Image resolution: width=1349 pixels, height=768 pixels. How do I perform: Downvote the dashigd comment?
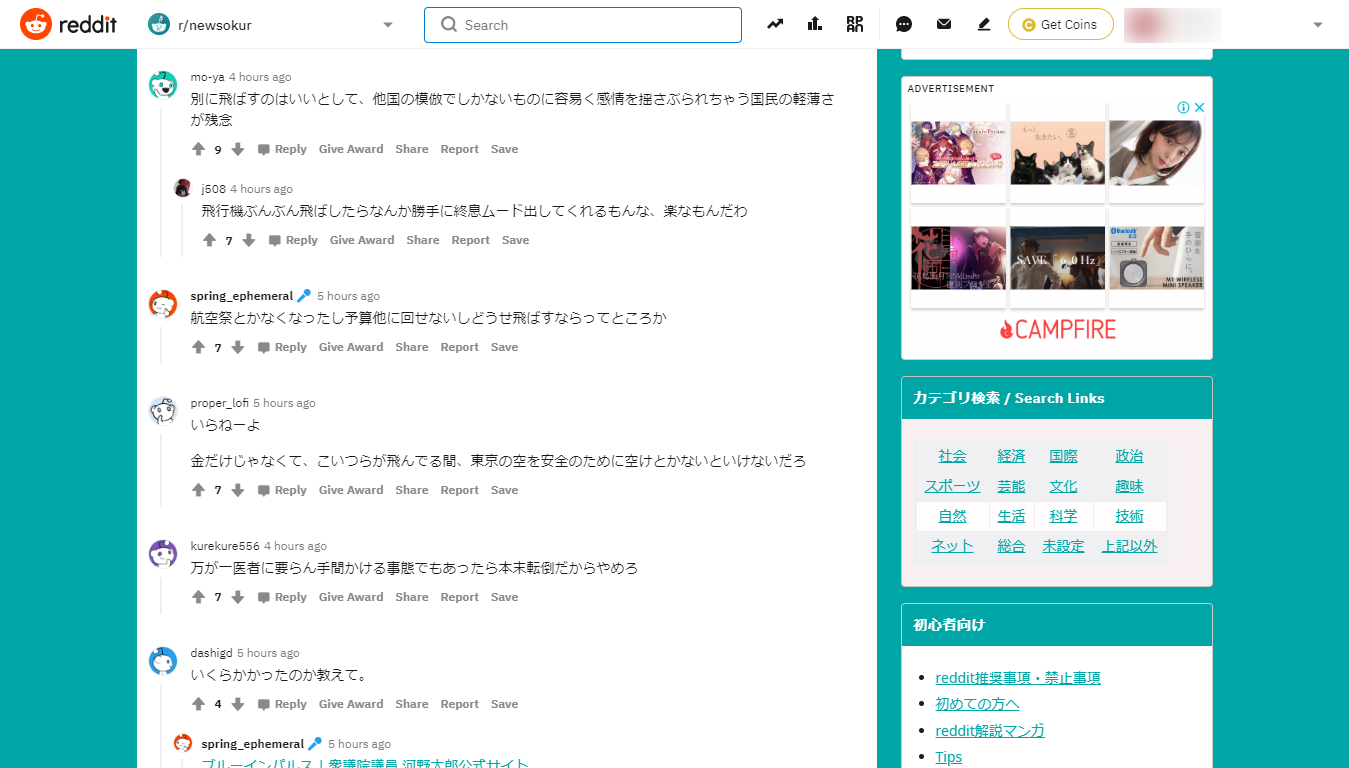coord(238,704)
